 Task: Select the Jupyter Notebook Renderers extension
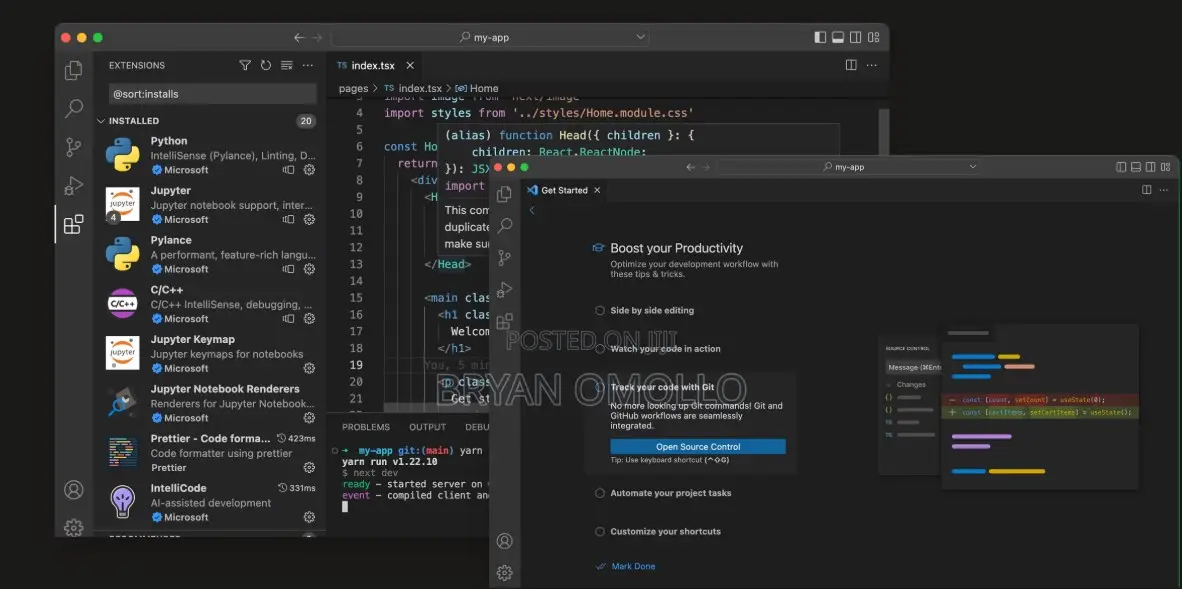click(210, 403)
